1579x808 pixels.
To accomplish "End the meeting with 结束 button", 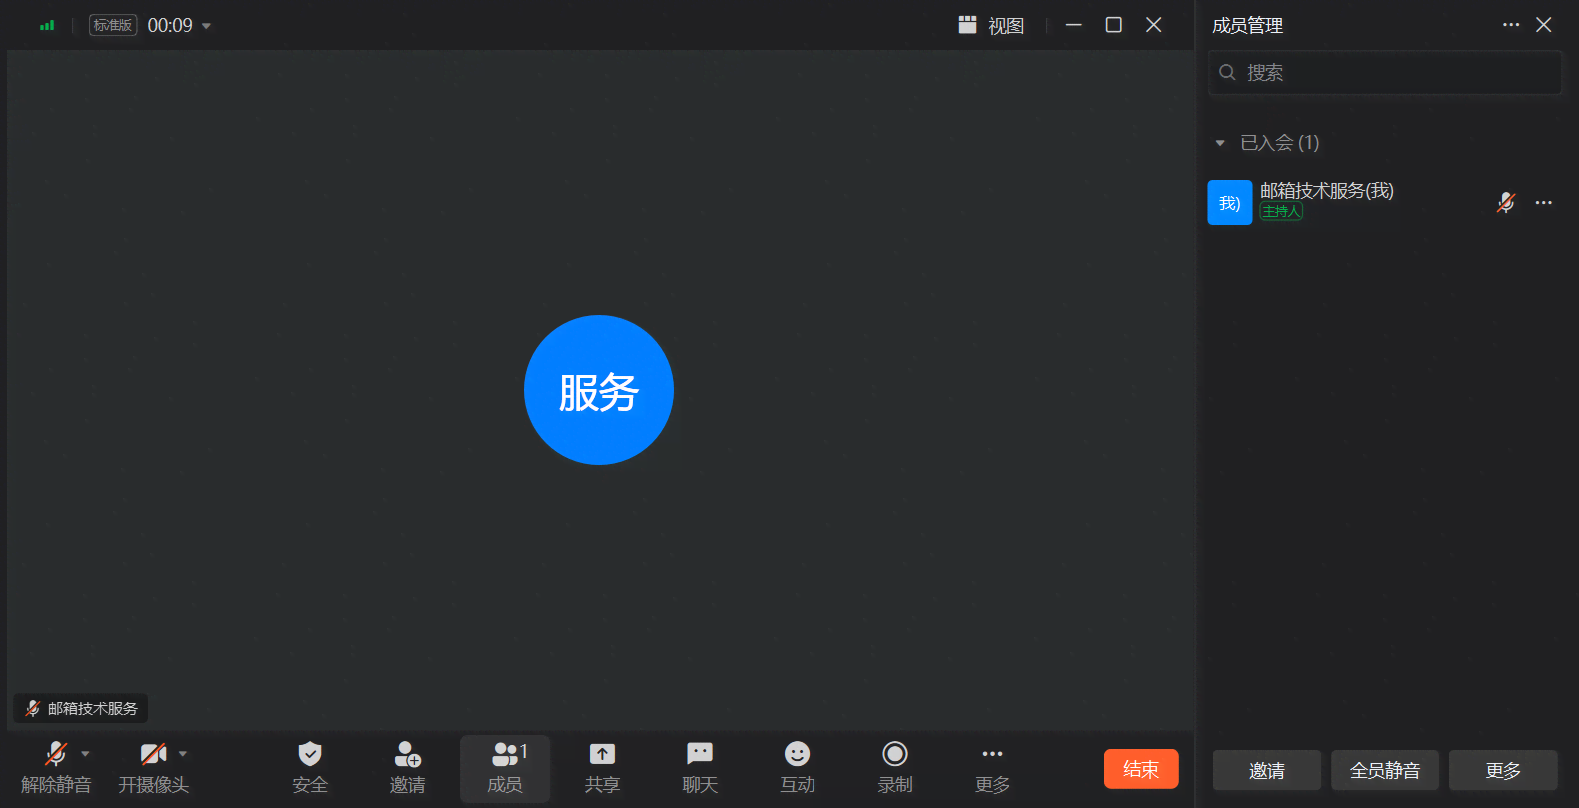I will [x=1141, y=769].
